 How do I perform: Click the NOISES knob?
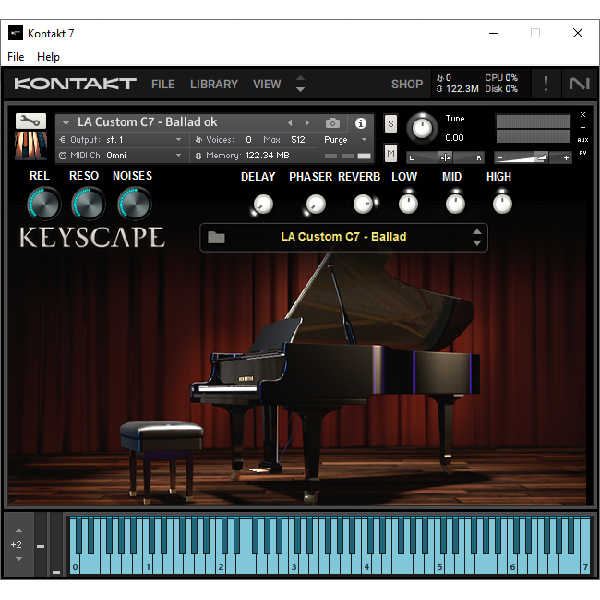pyautogui.click(x=134, y=204)
